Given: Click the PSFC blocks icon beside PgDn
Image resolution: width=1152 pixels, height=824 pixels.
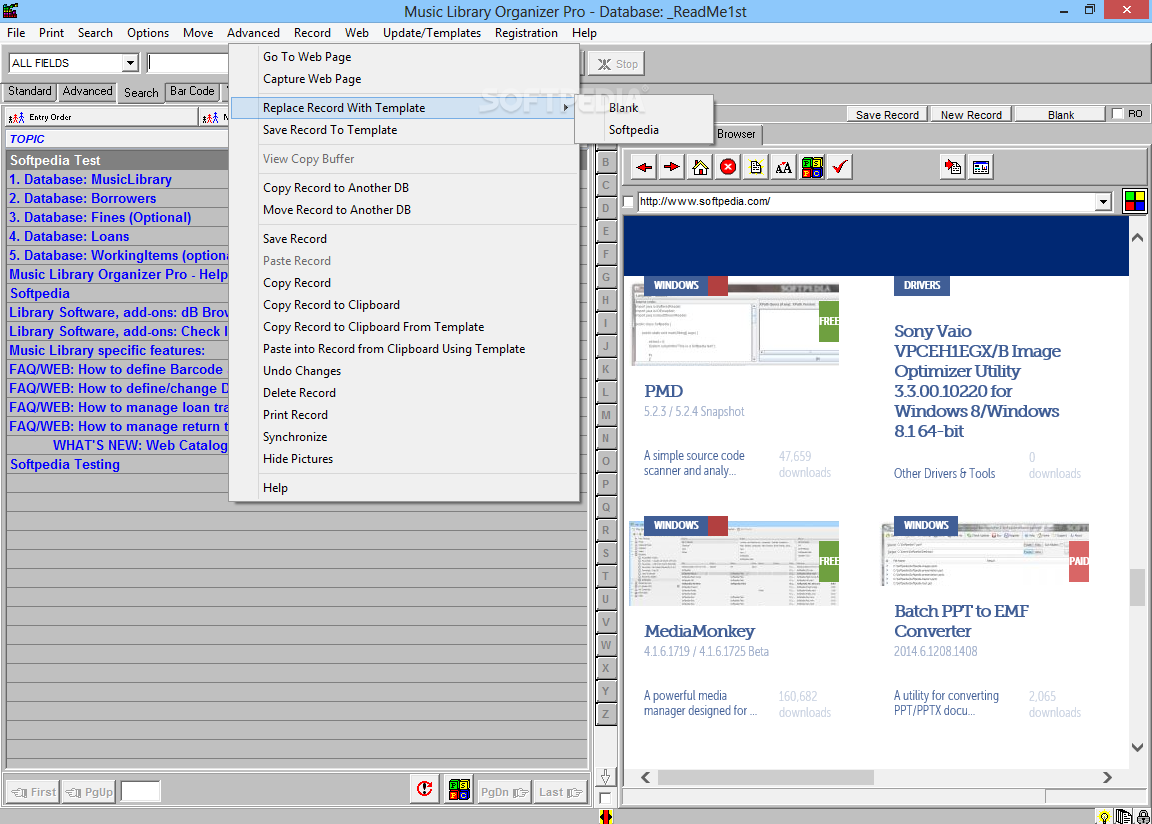Looking at the screenshot, I should tap(459, 789).
